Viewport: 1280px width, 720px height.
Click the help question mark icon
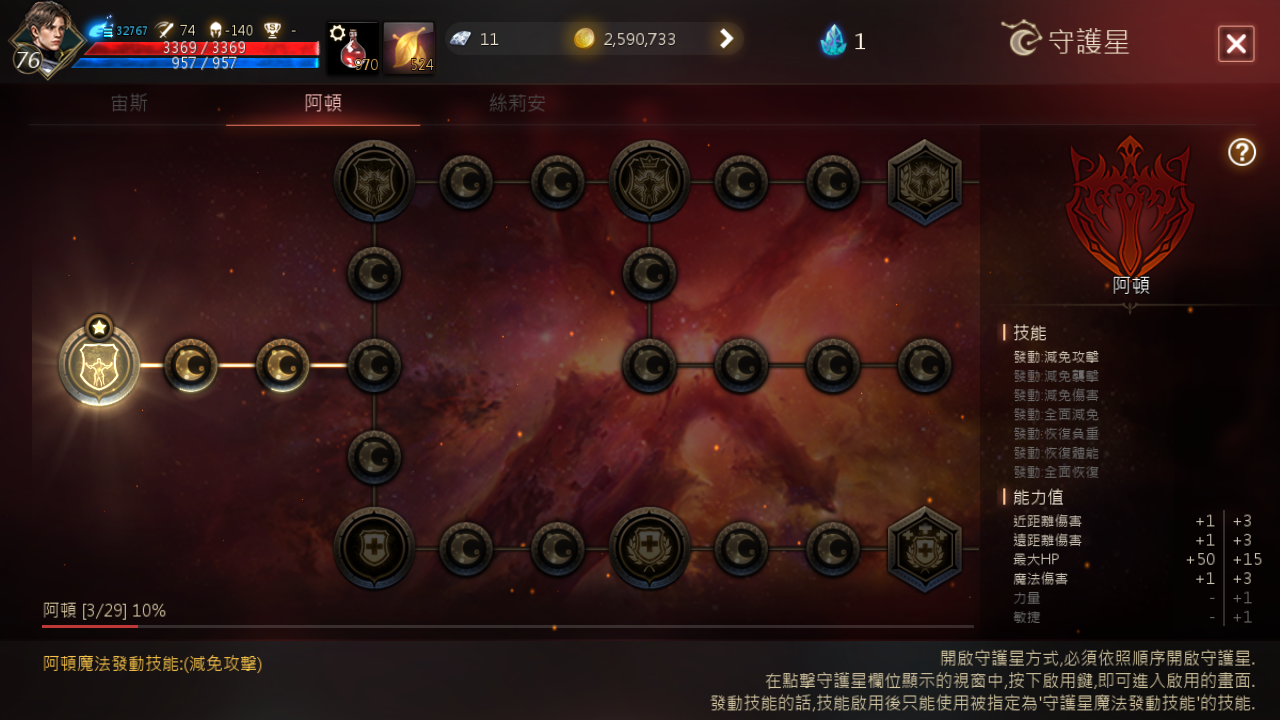pyautogui.click(x=1242, y=152)
